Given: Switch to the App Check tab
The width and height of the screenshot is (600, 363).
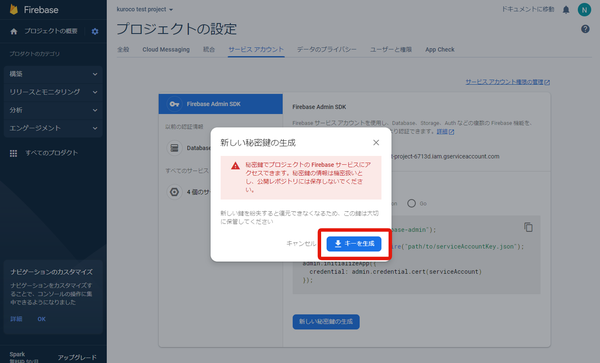Looking at the screenshot, I should click(x=440, y=49).
